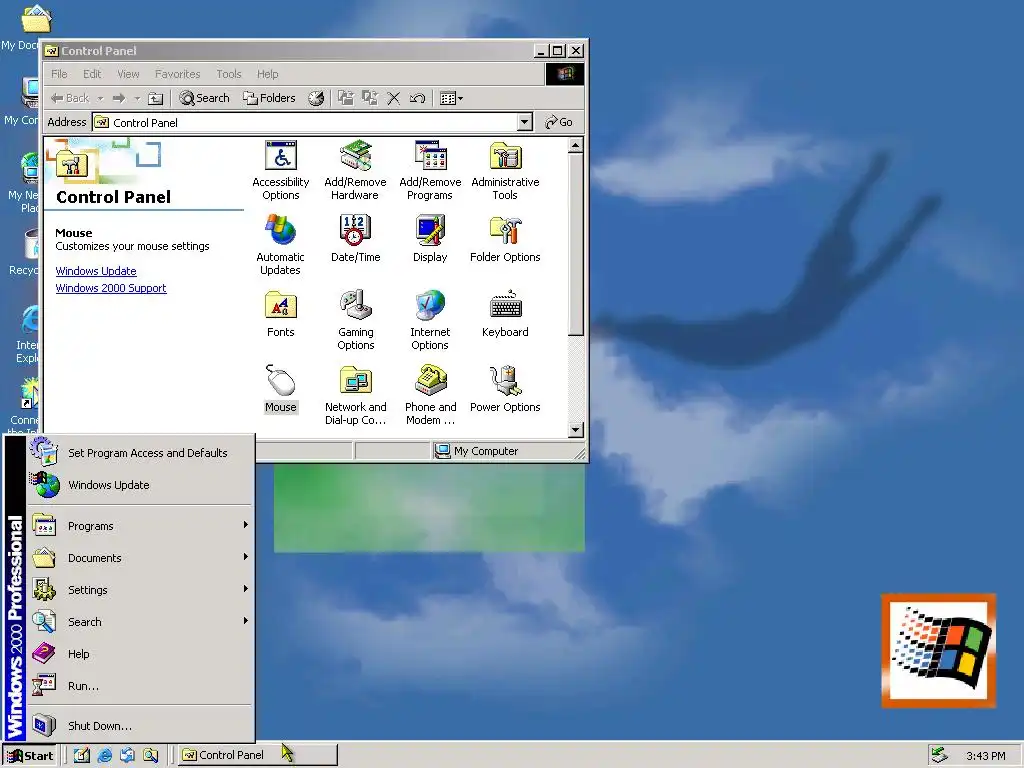The image size is (1024, 768).
Task: Select Help in the Start menu
Action: pyautogui.click(x=140, y=654)
